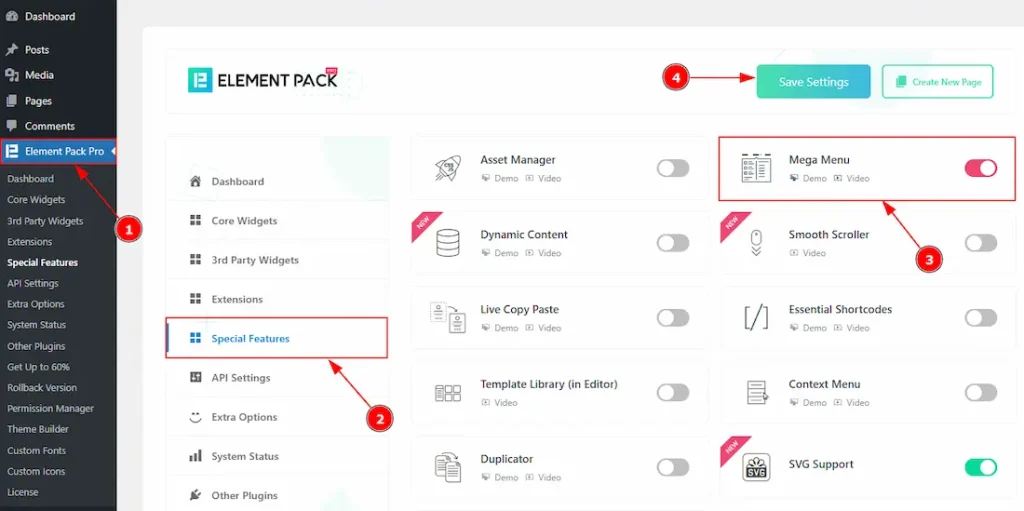Enable the Asset Manager toggle
Screen dimensions: 1024x511
coord(672,168)
